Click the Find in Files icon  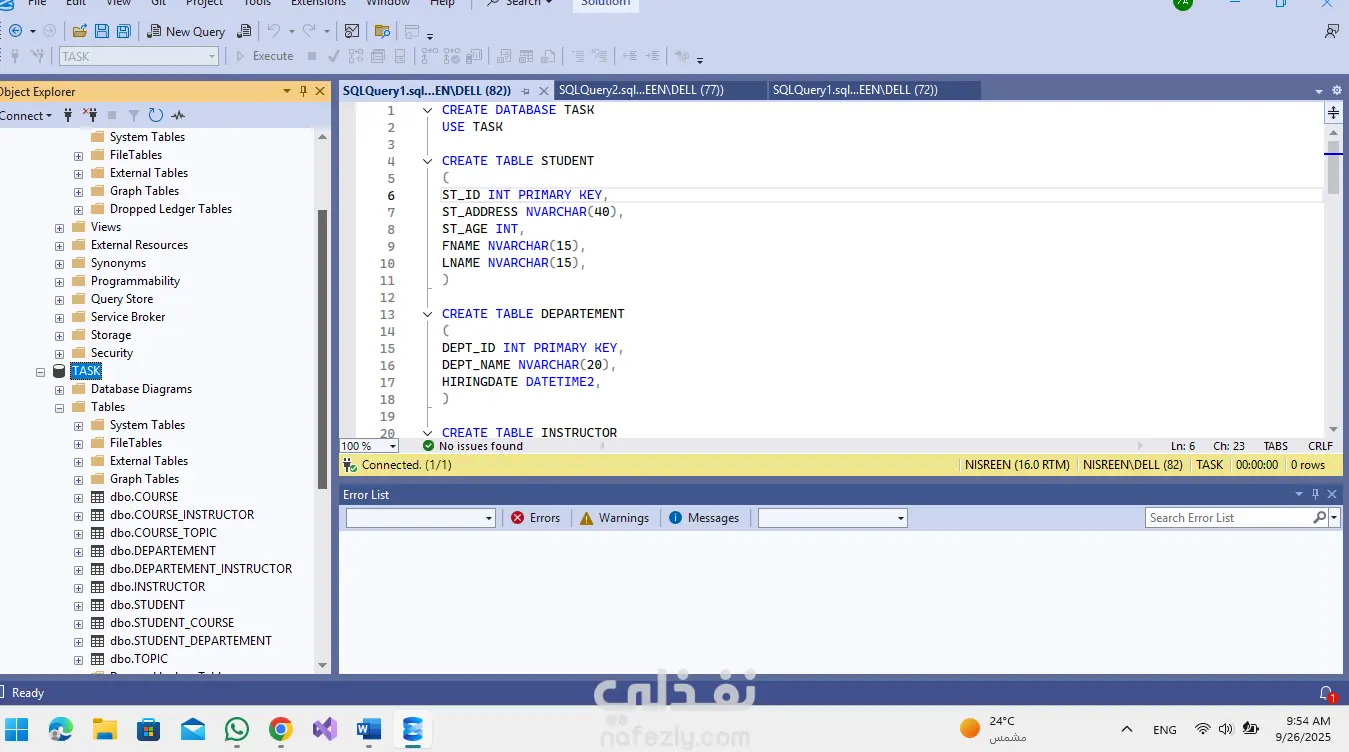(x=382, y=31)
